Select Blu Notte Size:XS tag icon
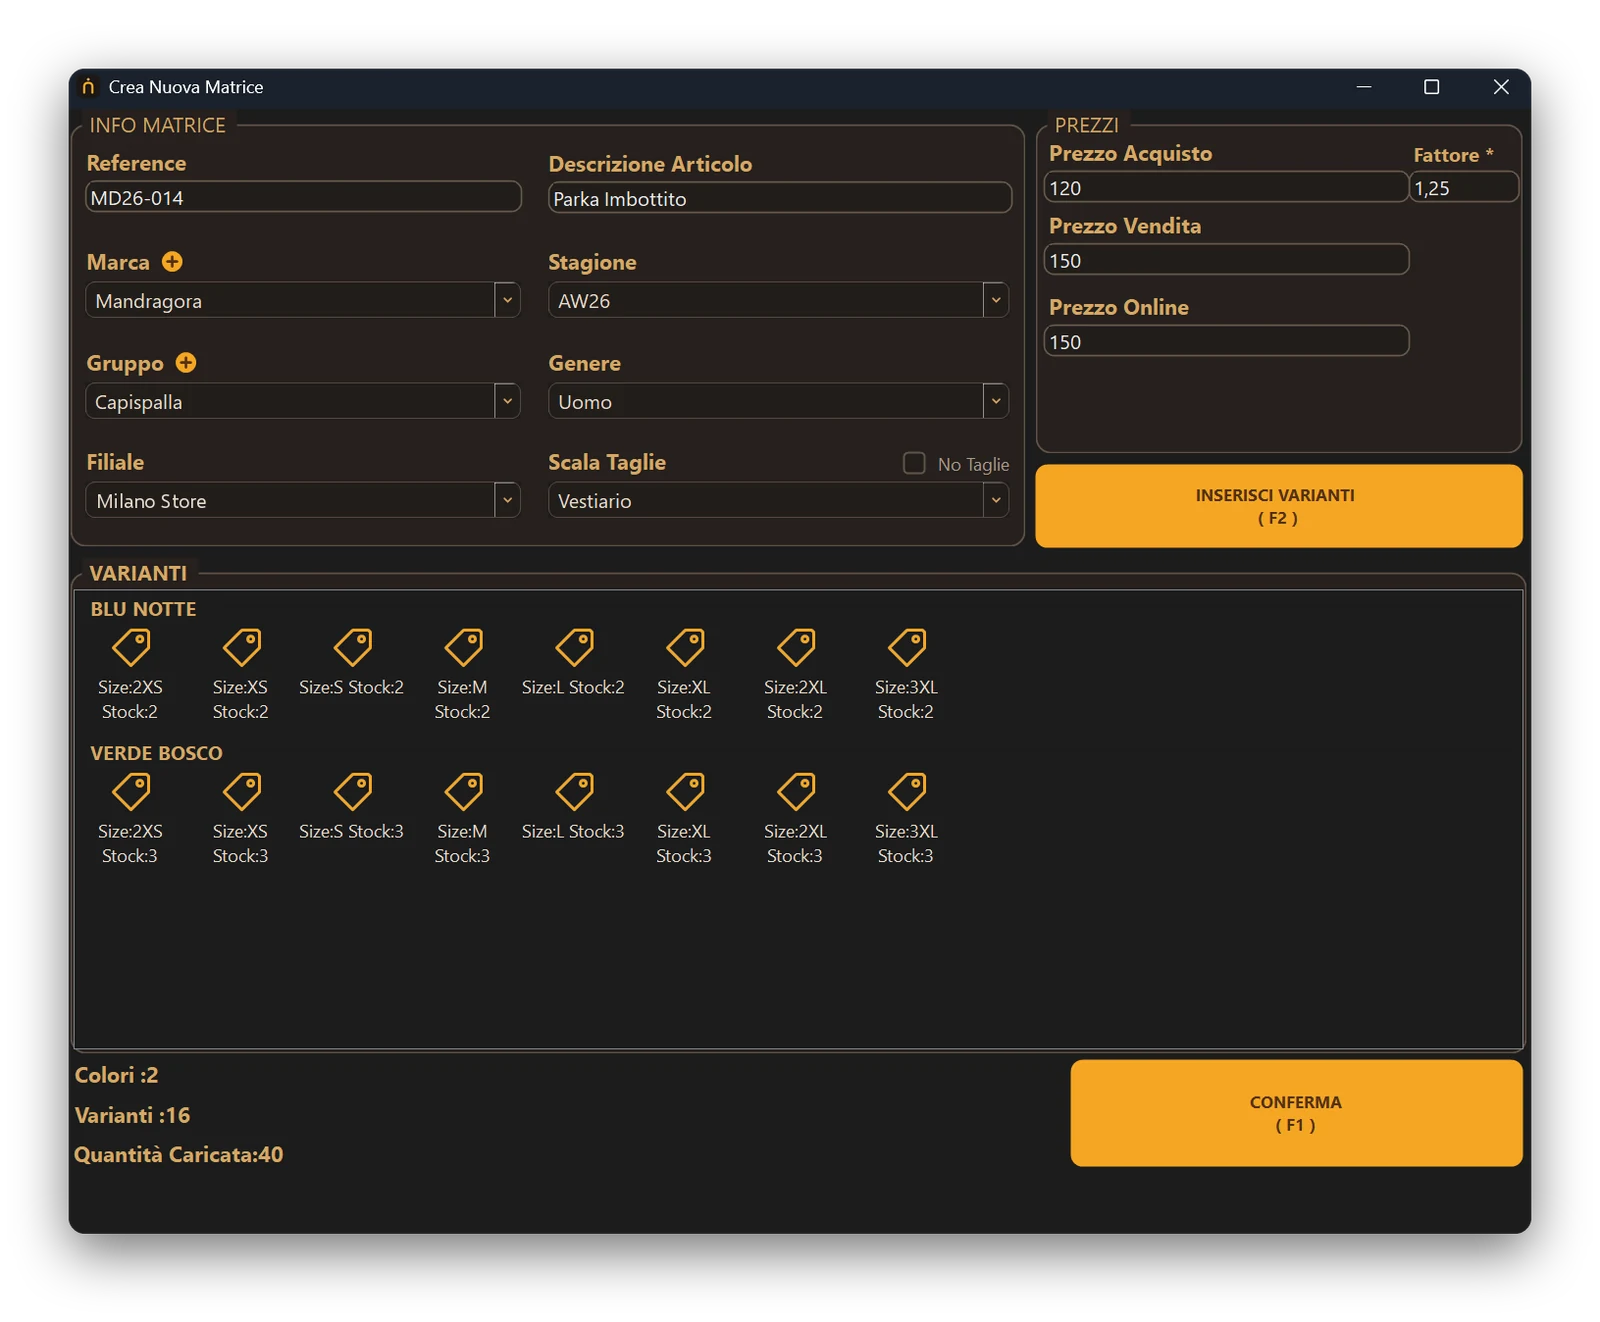Viewport: 1600px width, 1322px height. (242, 647)
